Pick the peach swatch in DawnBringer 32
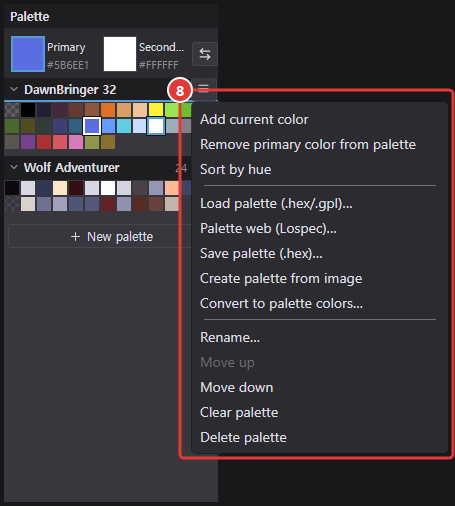 pyautogui.click(x=140, y=110)
